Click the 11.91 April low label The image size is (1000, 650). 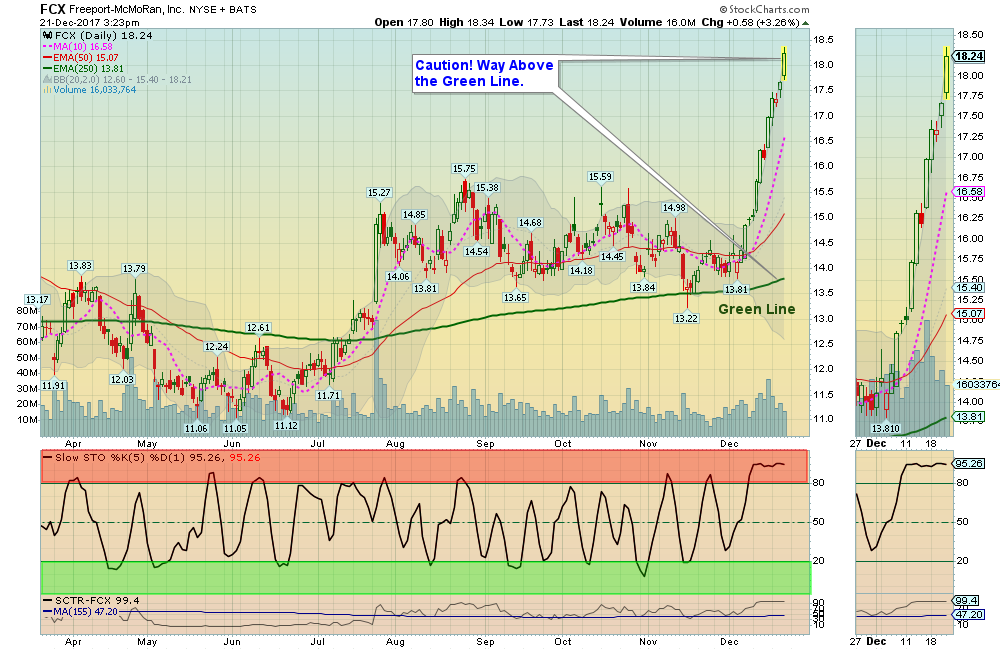pyautogui.click(x=54, y=385)
